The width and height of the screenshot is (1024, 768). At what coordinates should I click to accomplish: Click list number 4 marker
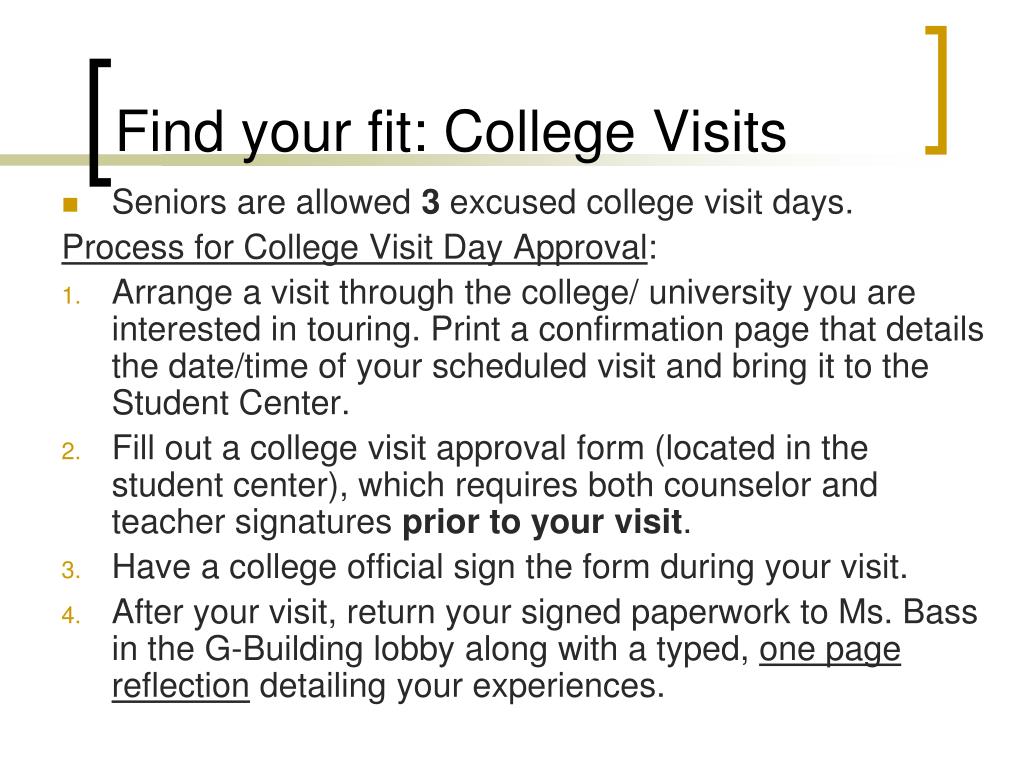tap(71, 616)
